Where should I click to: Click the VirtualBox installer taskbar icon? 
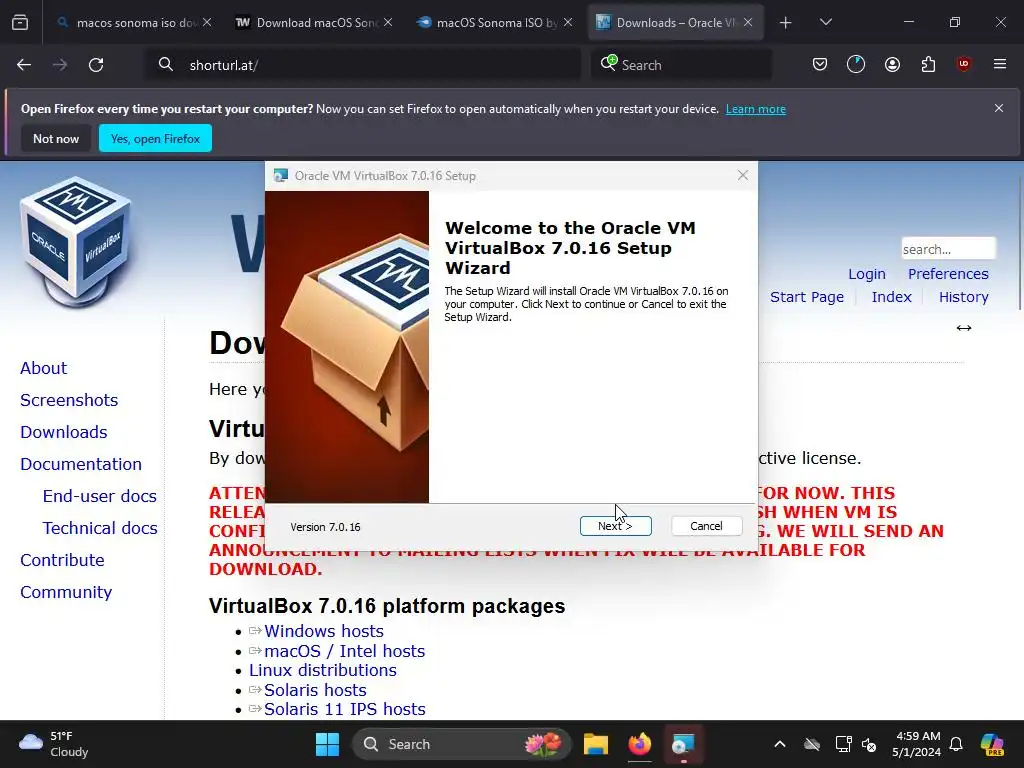point(683,744)
